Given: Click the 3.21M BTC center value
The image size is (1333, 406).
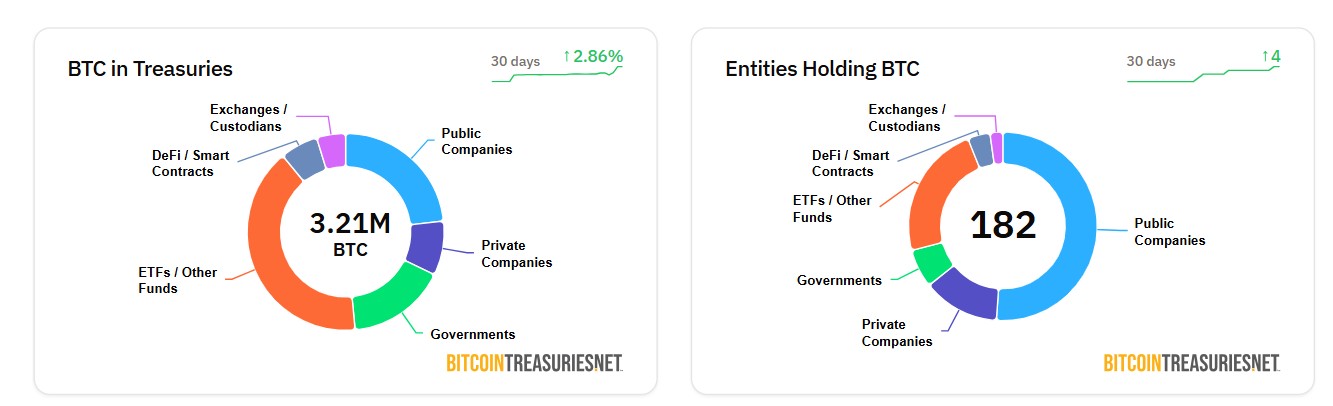Looking at the screenshot, I should [350, 232].
